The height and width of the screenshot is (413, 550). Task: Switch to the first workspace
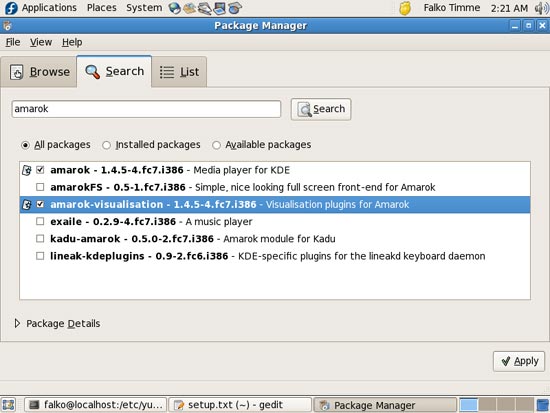[x=469, y=405]
